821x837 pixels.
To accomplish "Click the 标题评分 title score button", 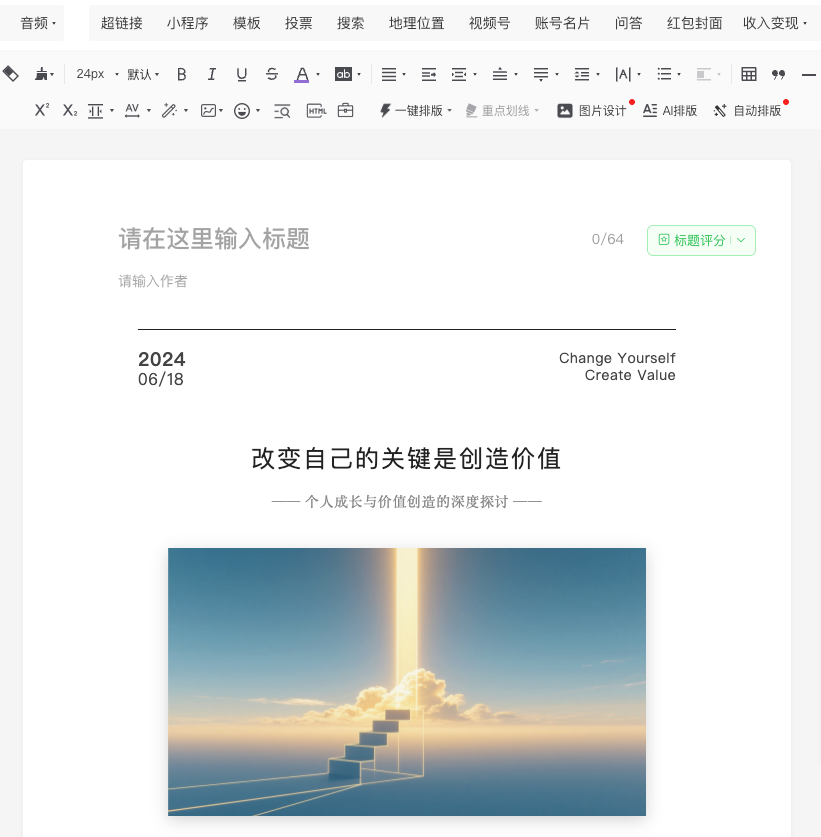I will pyautogui.click(x=692, y=240).
